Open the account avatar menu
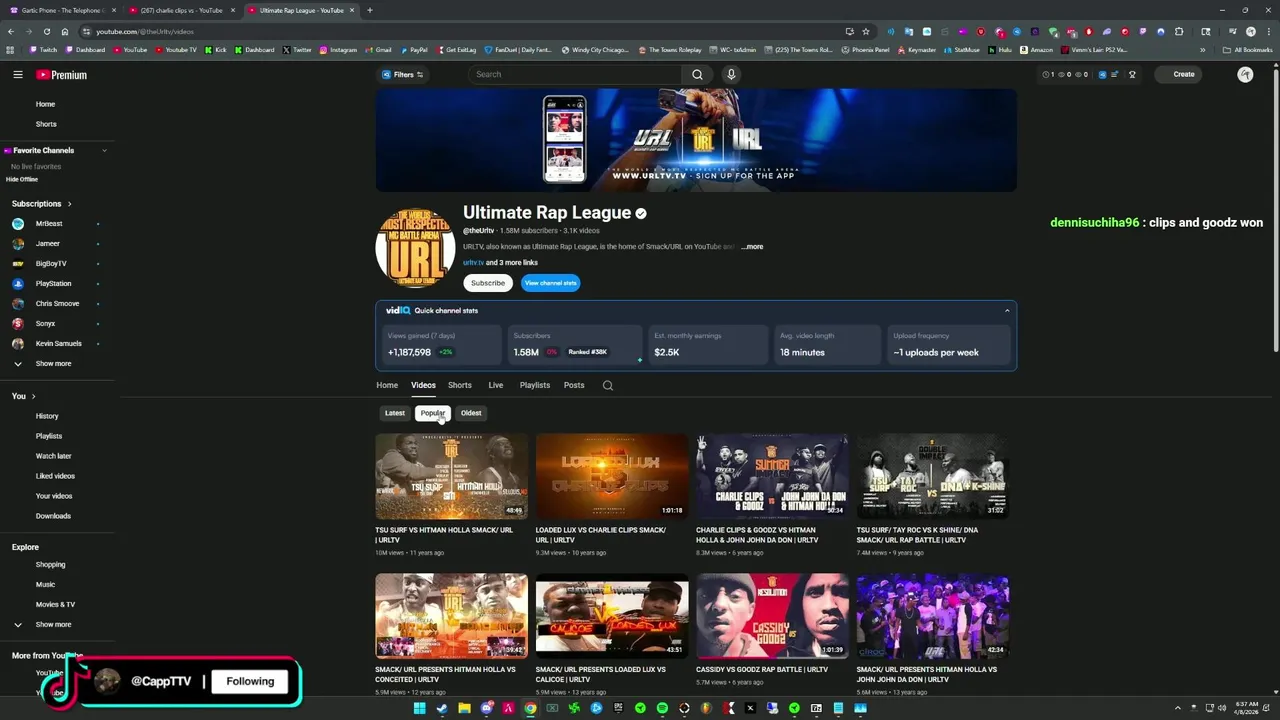 1245,74
